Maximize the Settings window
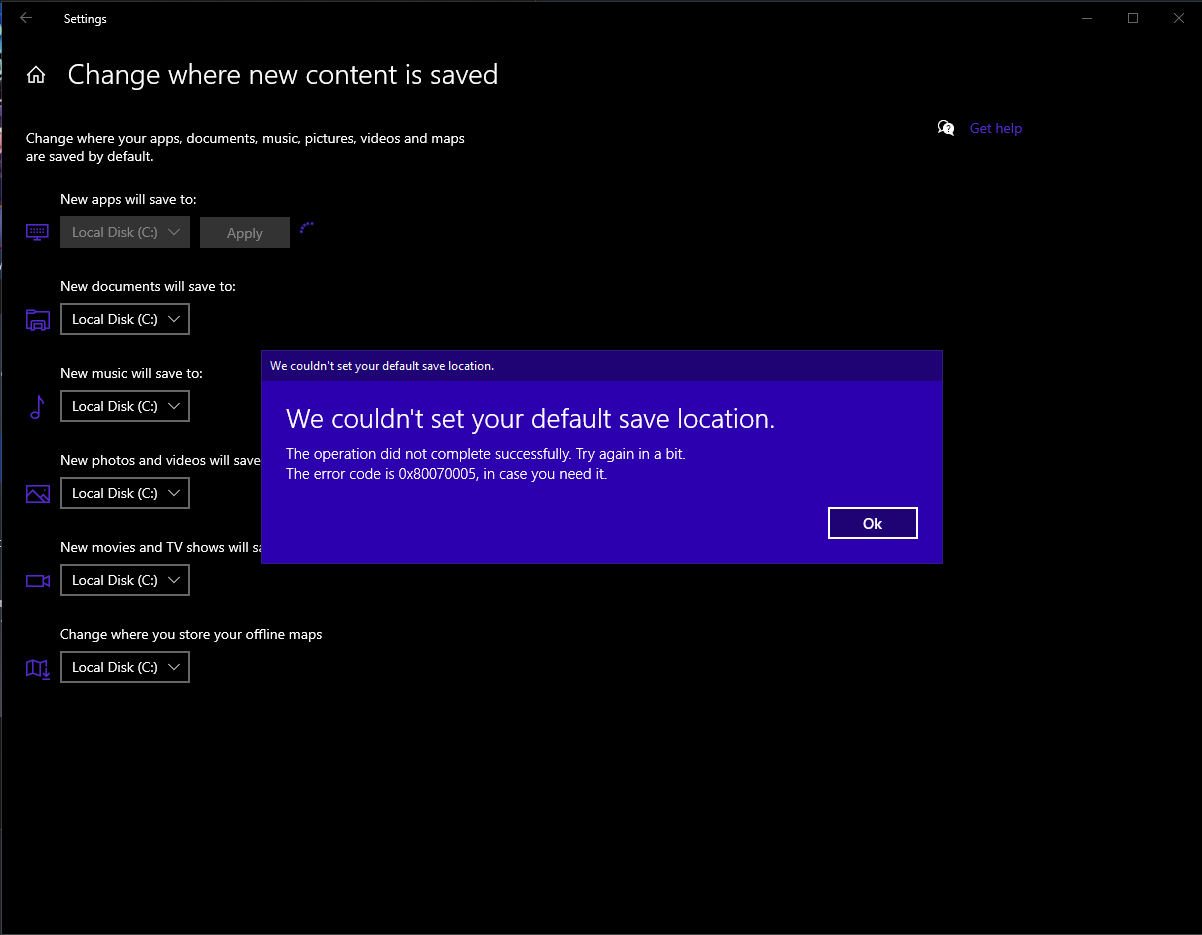Screen dimensions: 1202x935 (x=1133, y=18)
